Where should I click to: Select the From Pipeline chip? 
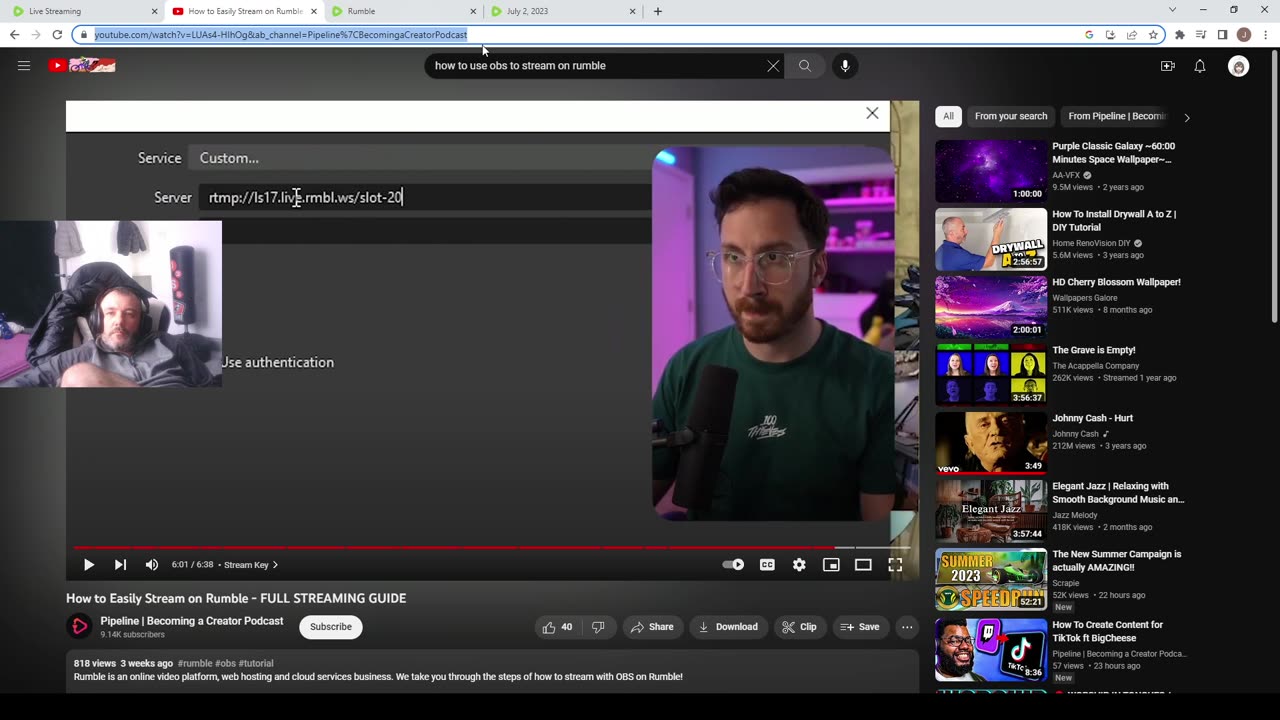tap(1116, 116)
